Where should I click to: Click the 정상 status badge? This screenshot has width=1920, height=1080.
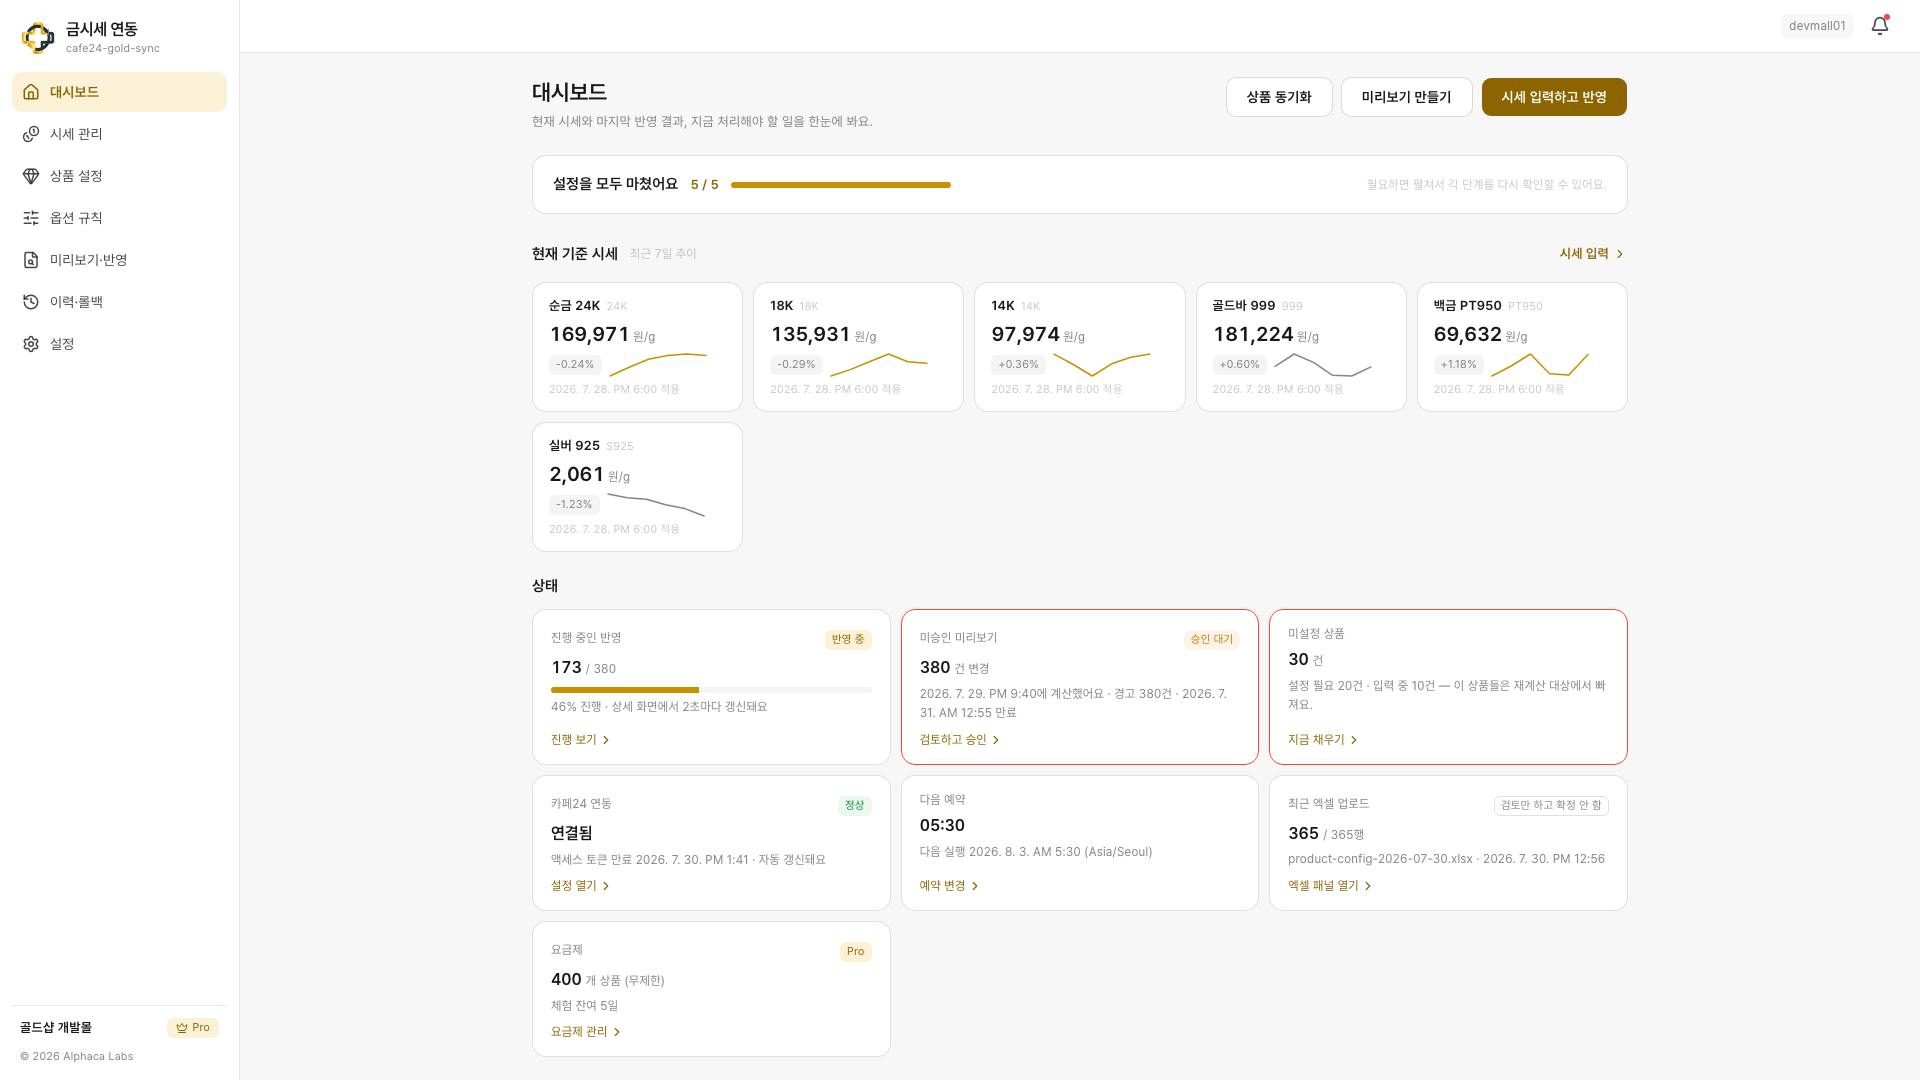(x=855, y=806)
